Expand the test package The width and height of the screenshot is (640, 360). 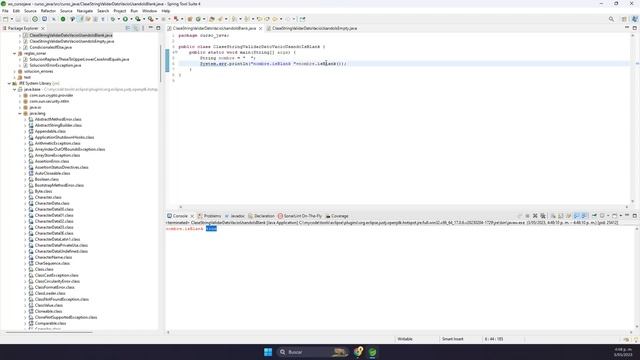pos(14,77)
